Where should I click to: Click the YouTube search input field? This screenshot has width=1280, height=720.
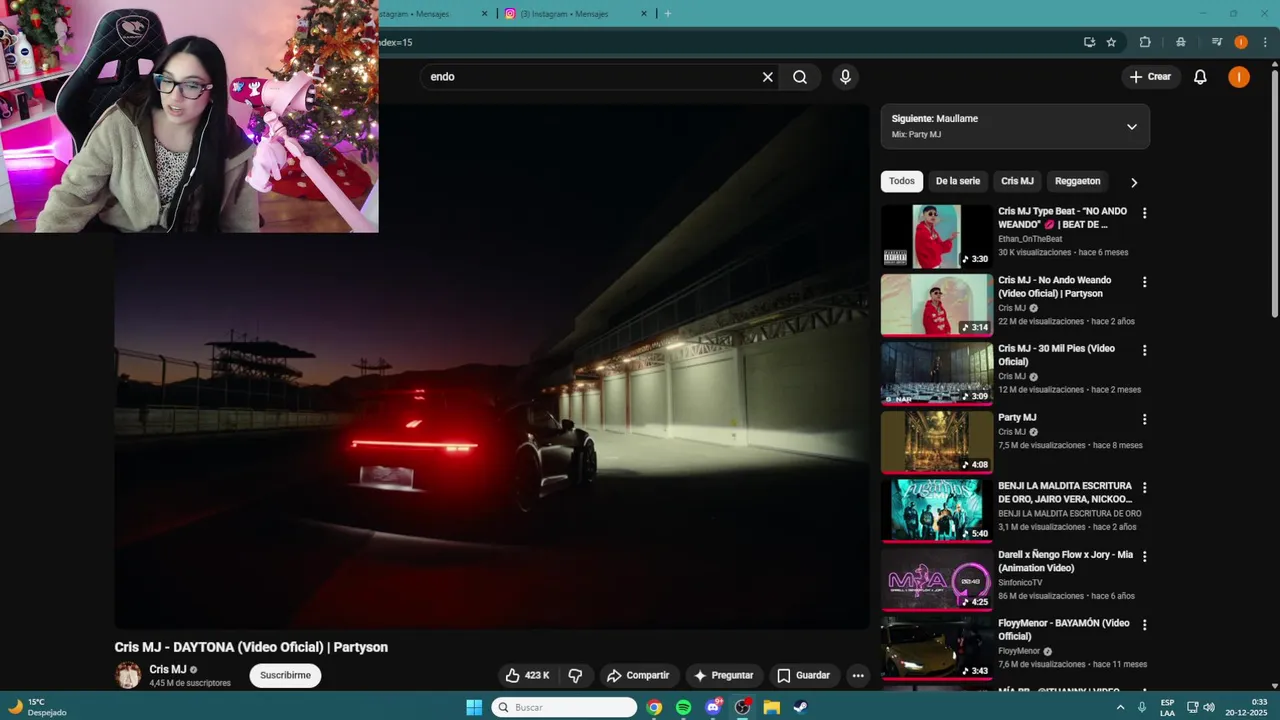tap(590, 77)
